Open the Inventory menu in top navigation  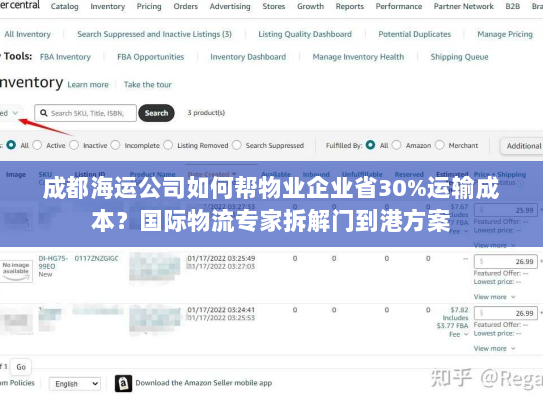tap(108, 7)
